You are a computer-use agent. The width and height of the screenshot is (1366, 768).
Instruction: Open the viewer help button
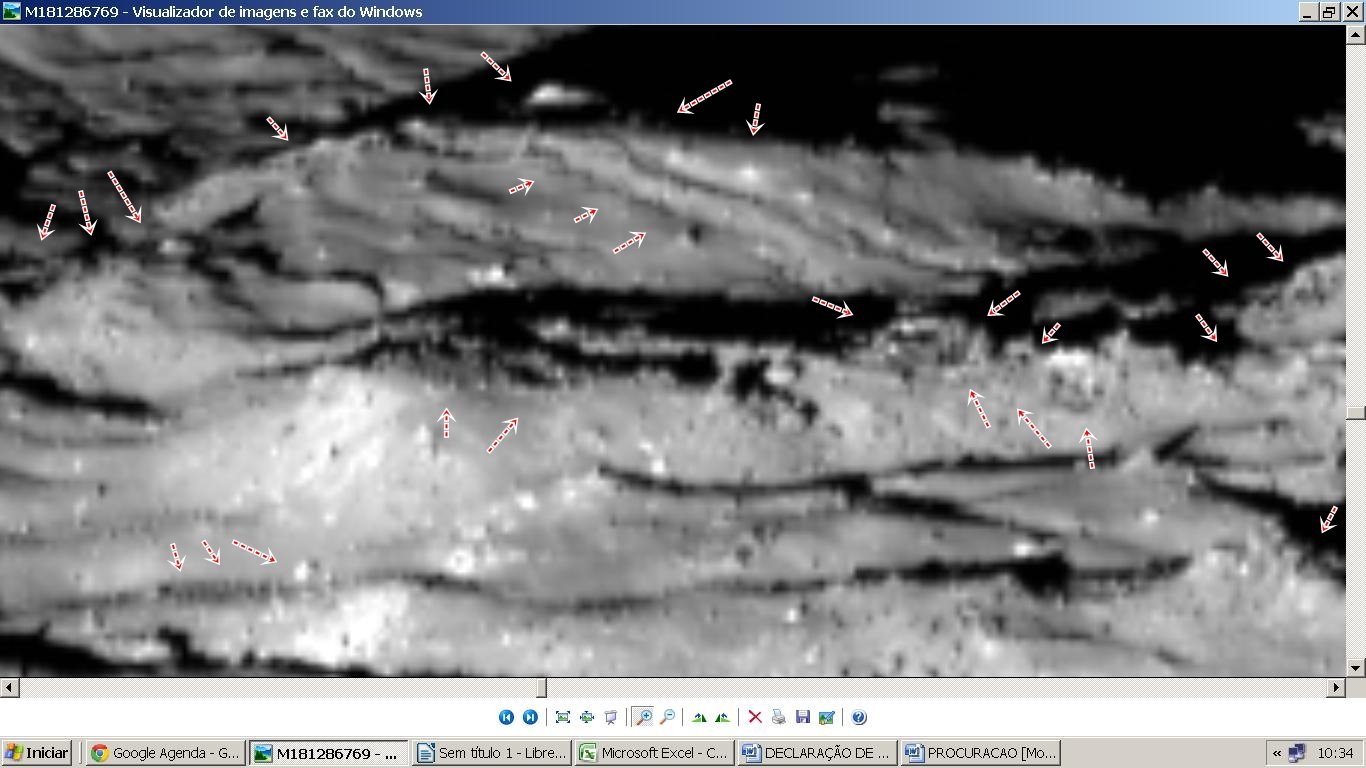[859, 717]
